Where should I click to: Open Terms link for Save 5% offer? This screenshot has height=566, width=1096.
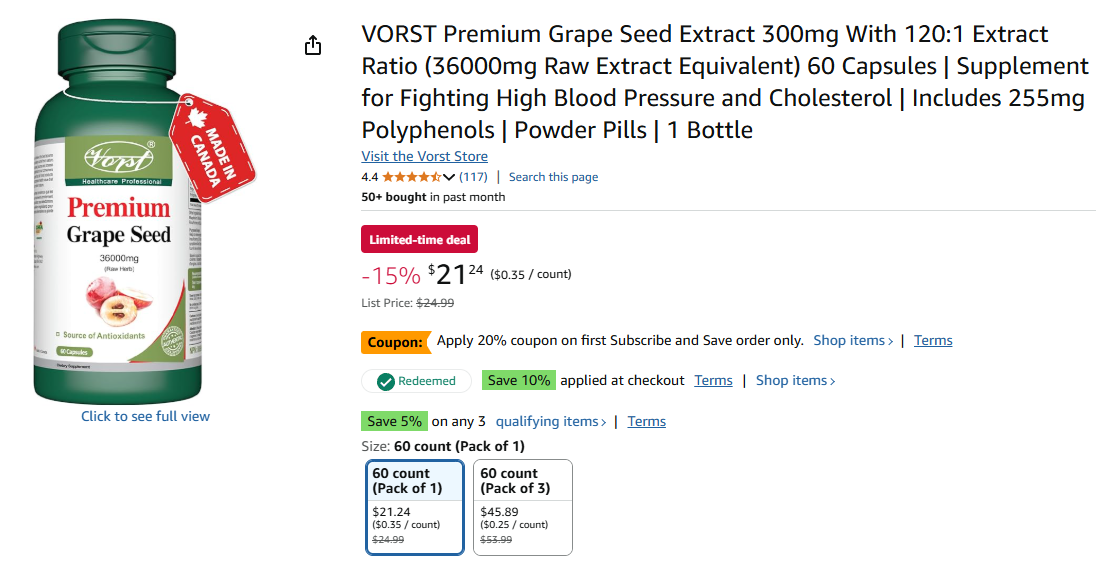pos(646,421)
